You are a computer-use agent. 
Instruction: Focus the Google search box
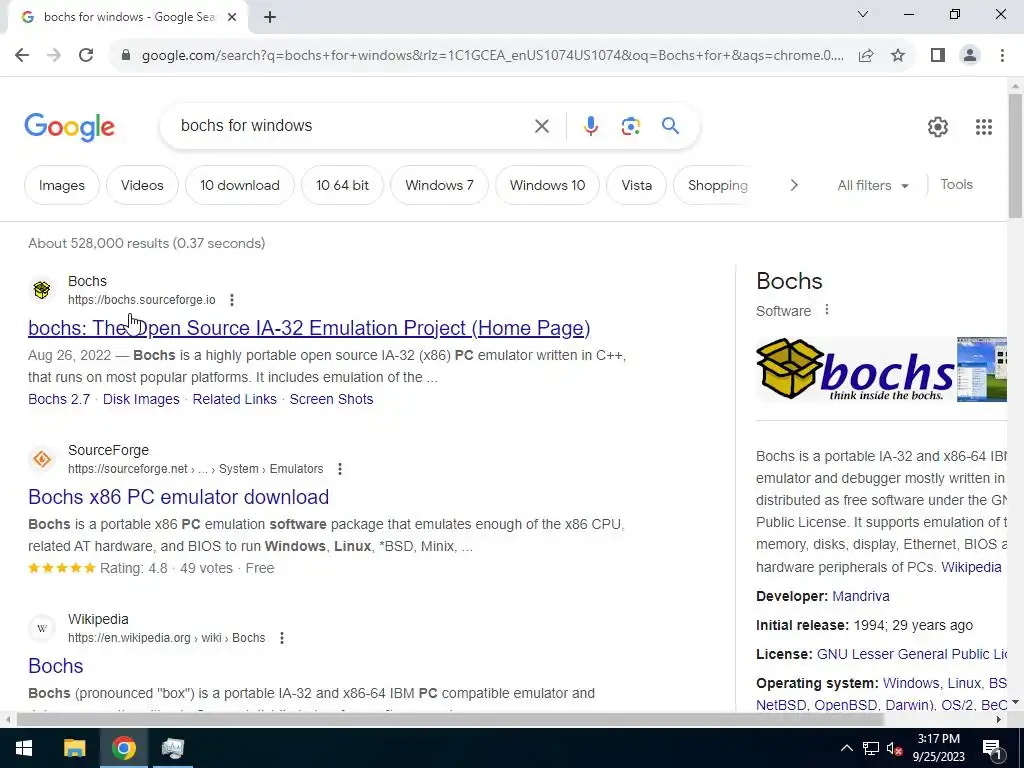pos(353,125)
